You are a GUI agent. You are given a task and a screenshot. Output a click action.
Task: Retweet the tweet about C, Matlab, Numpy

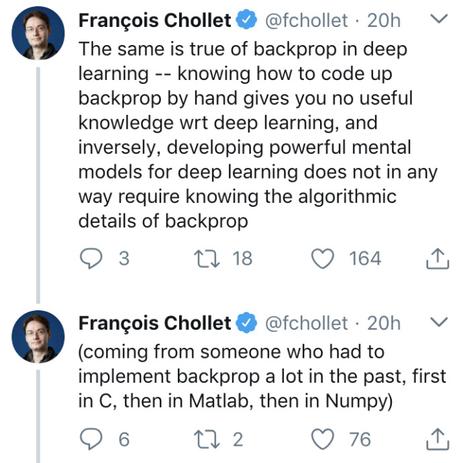[207, 439]
